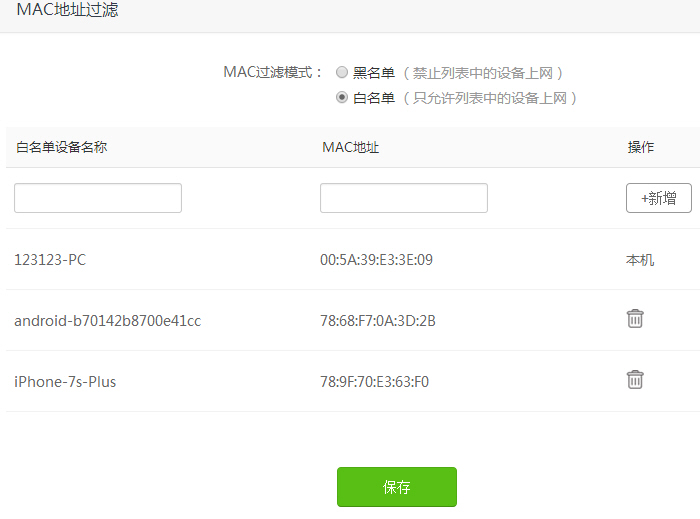Click the 只允许列表中的设备上网 description text
Screen dimensions: 700x519
[490, 98]
